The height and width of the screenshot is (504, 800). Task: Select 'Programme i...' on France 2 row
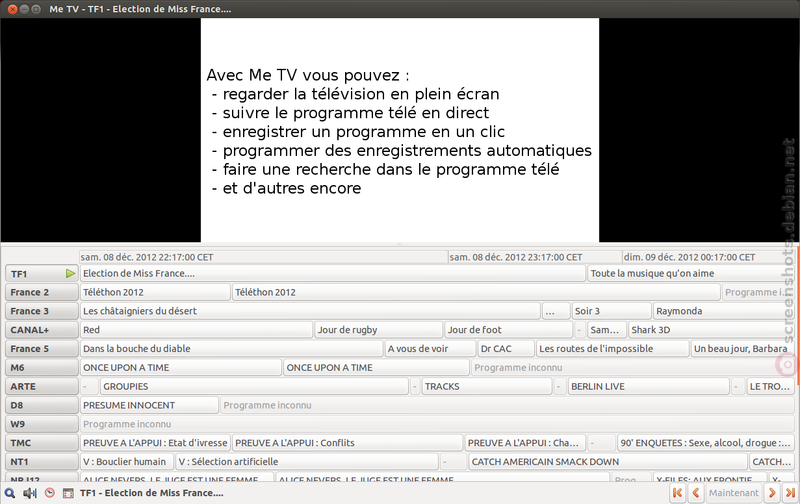tap(758, 292)
